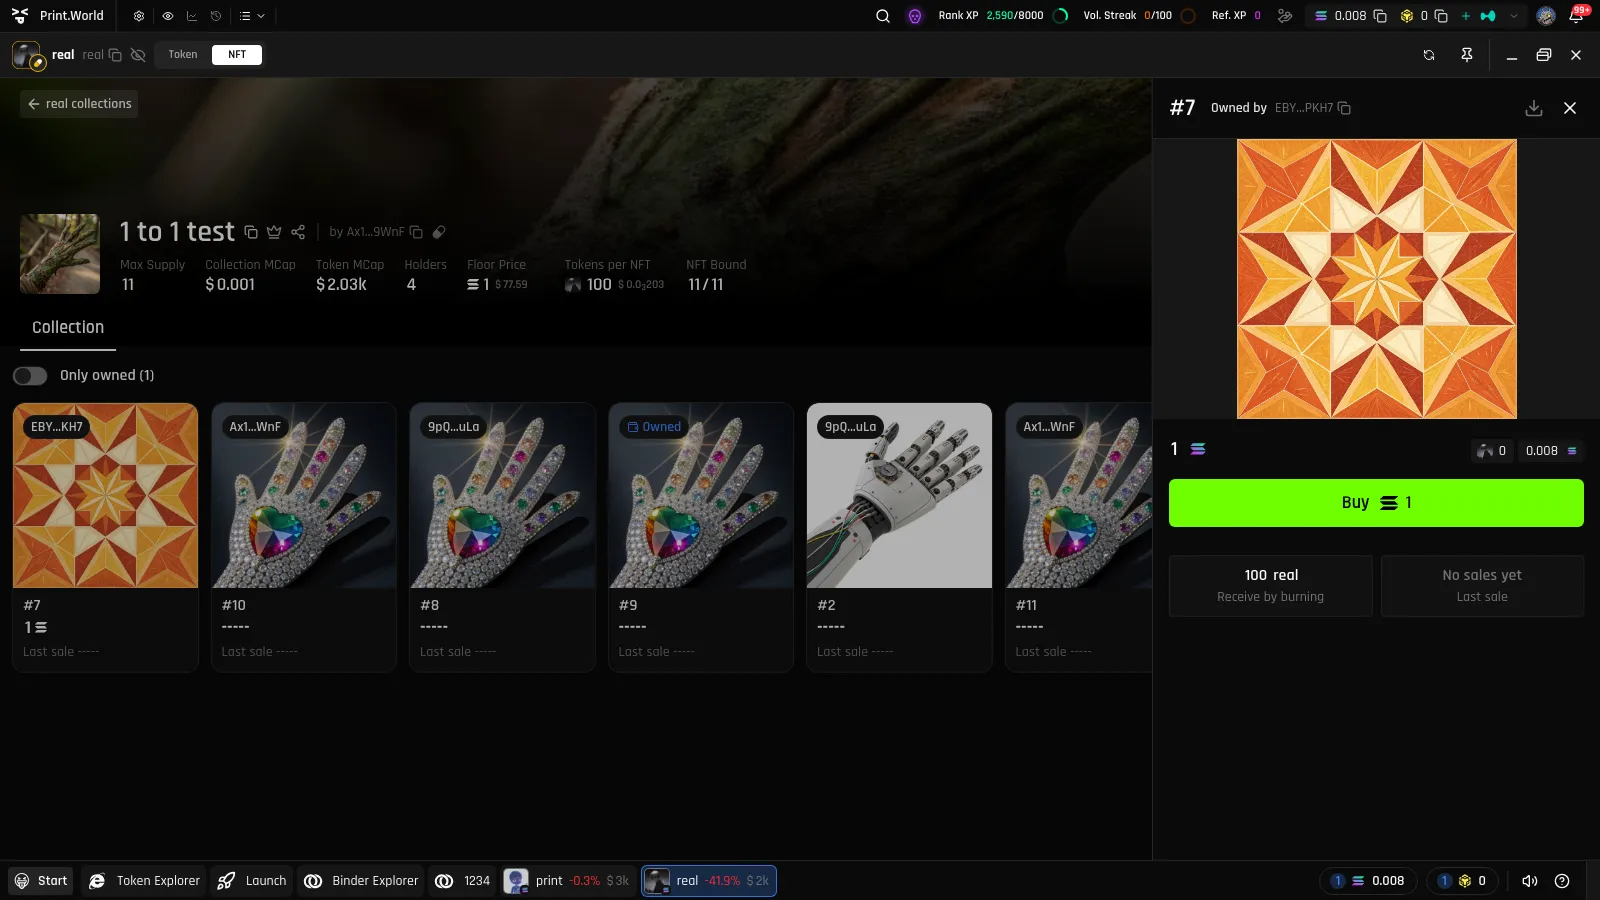
Task: Share the 1 to 1 test collection
Action: point(298,232)
